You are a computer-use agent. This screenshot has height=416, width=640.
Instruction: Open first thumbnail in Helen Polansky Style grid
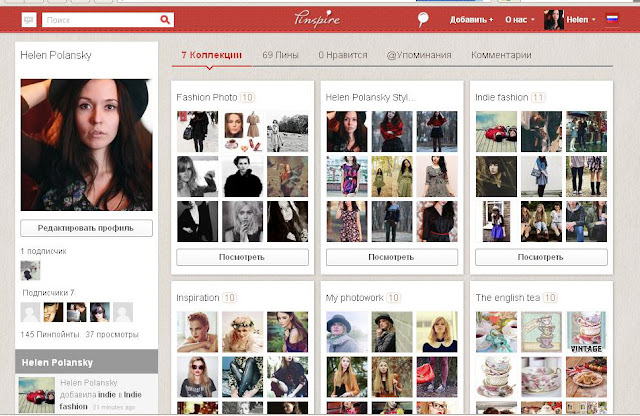pyautogui.click(x=347, y=131)
